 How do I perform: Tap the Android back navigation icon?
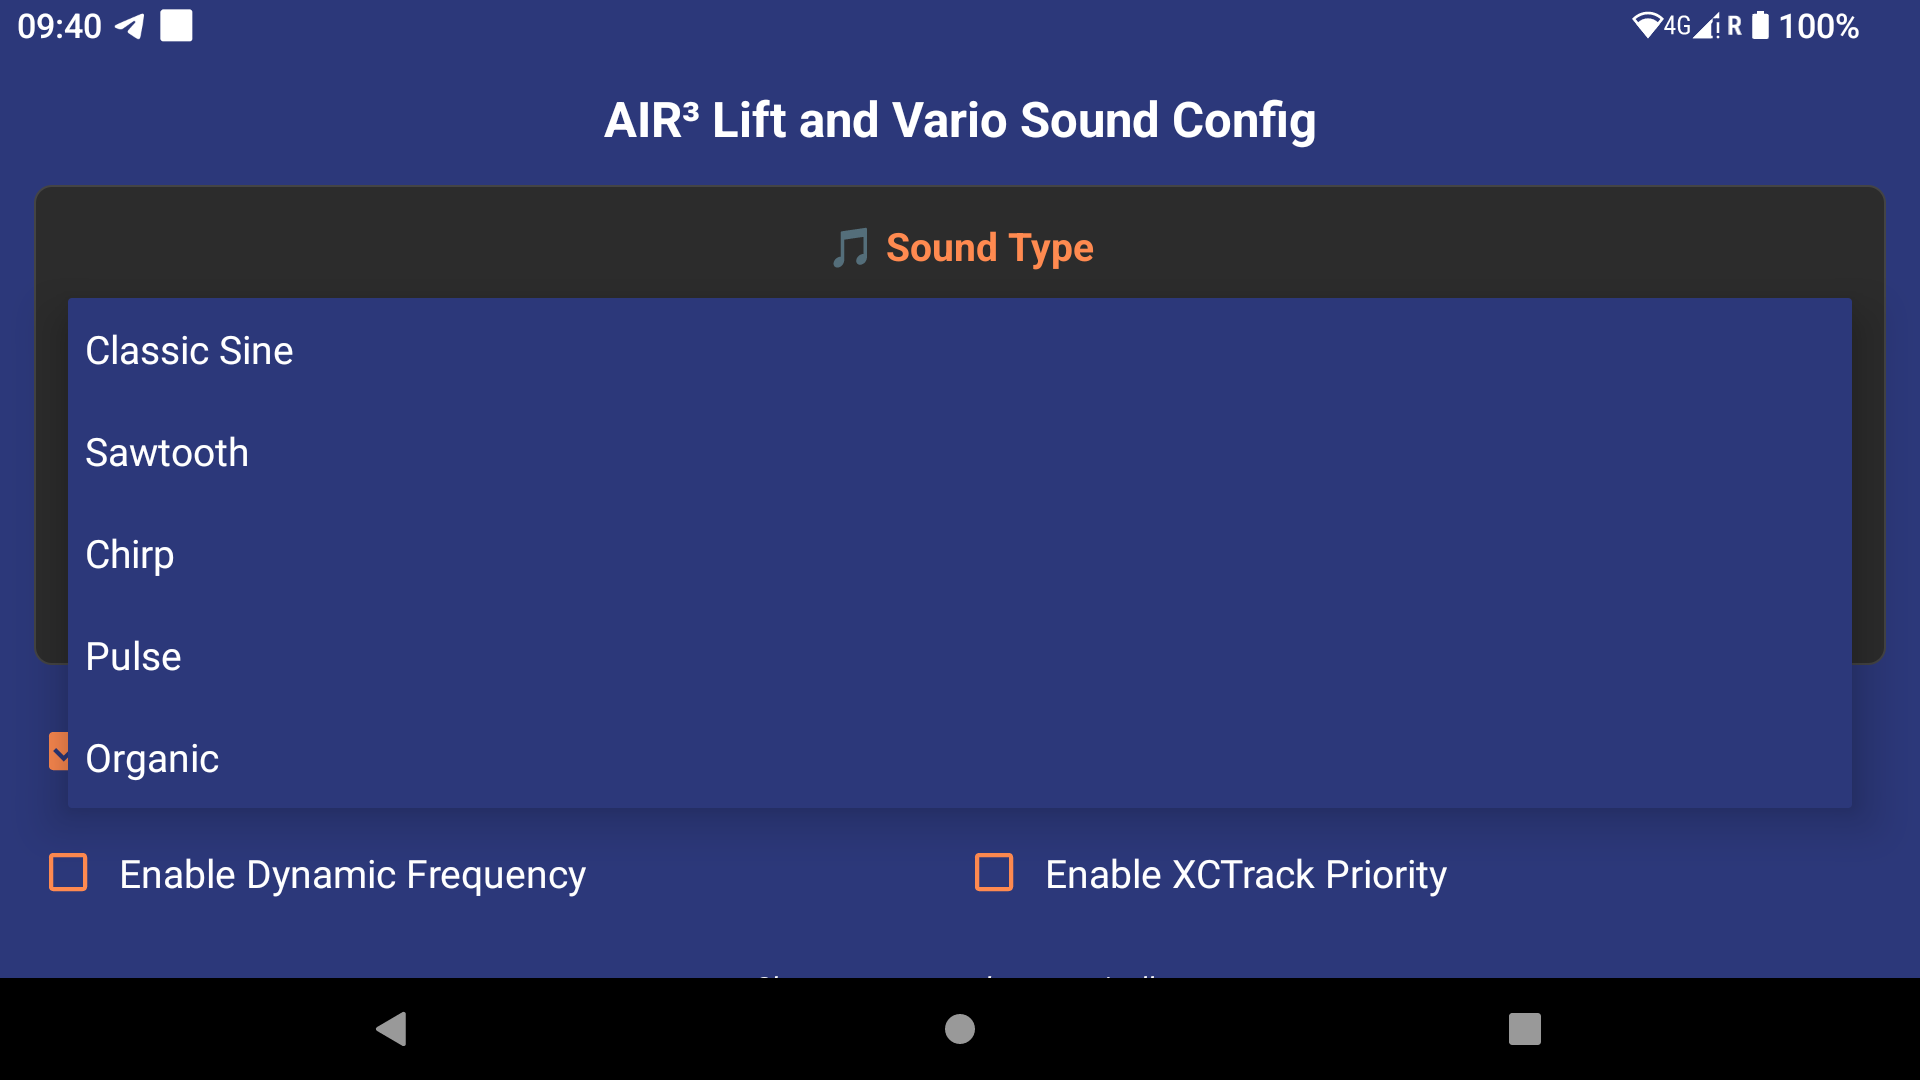coord(391,1029)
